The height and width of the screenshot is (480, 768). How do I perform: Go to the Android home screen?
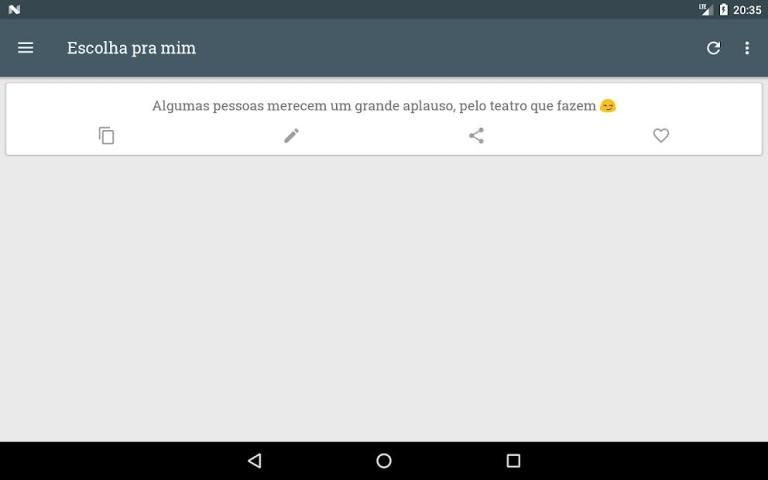tap(384, 460)
